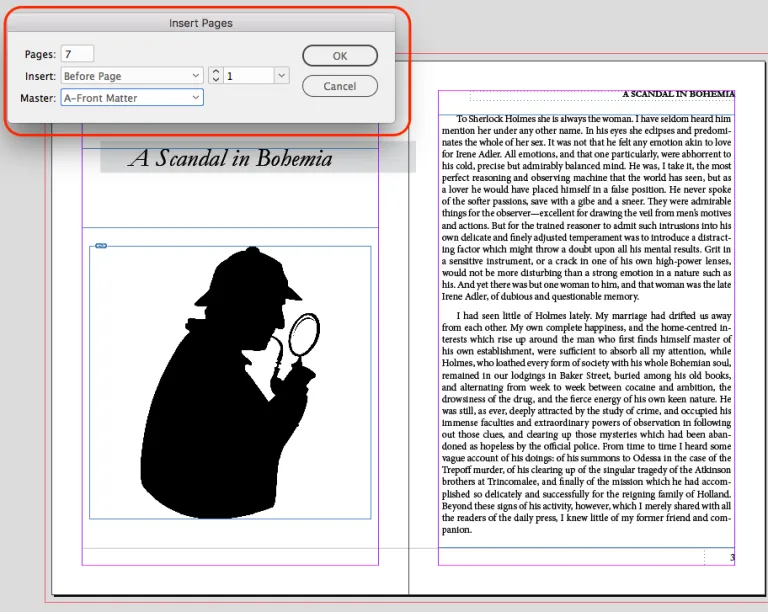This screenshot has width=768, height=612.
Task: Click the 'Insert Pages' dialog title bar
Action: pyautogui.click(x=201, y=23)
